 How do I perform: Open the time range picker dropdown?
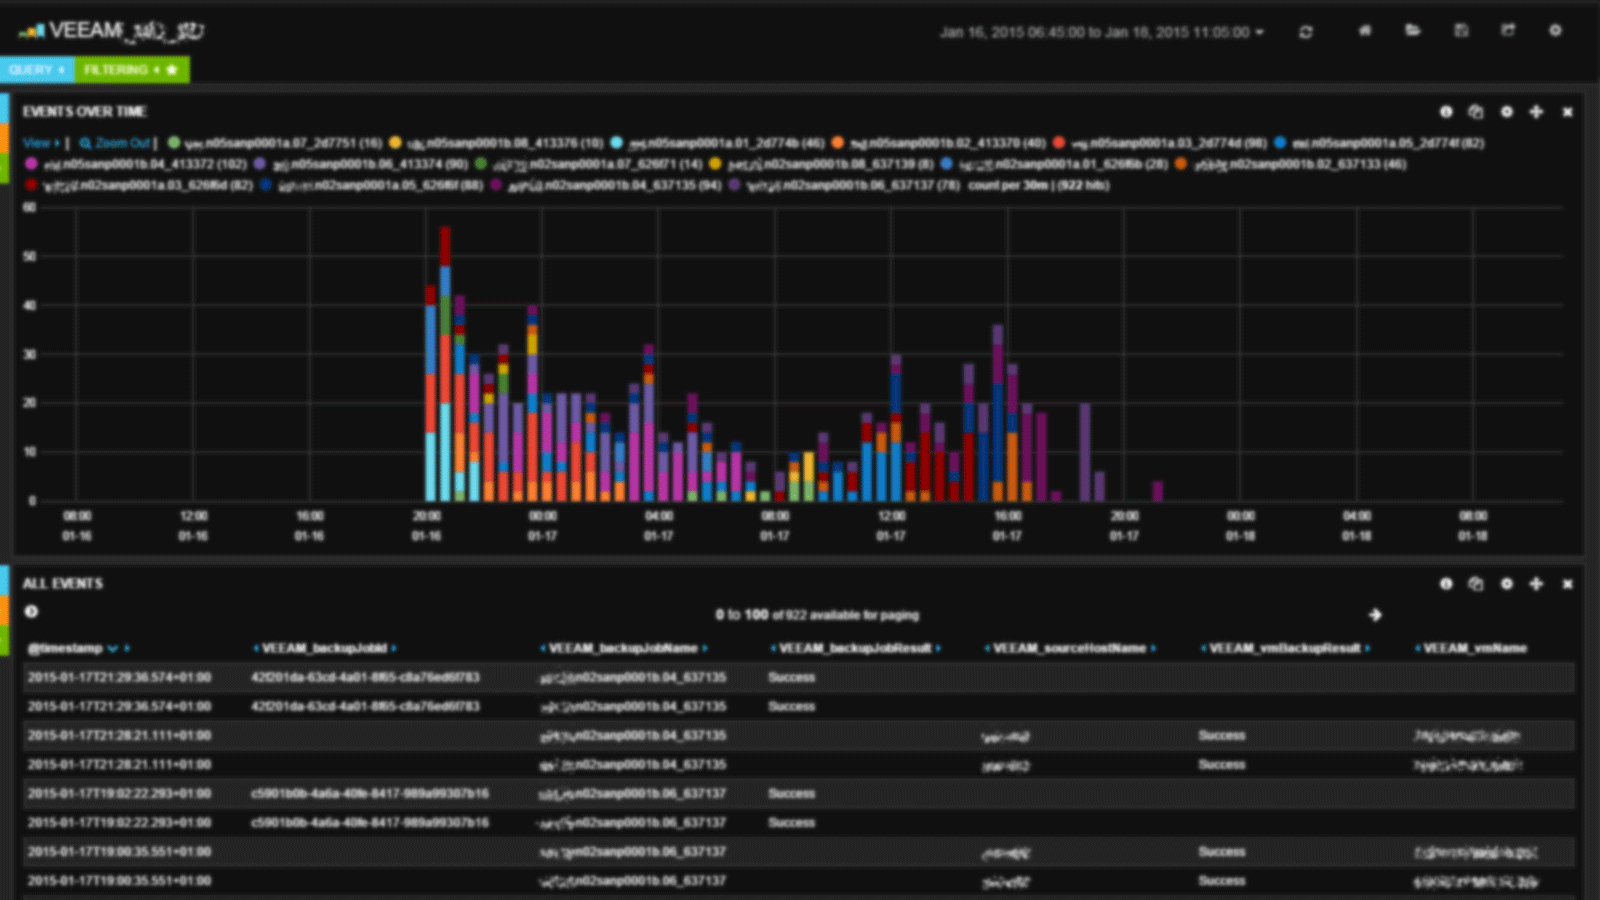point(1101,32)
